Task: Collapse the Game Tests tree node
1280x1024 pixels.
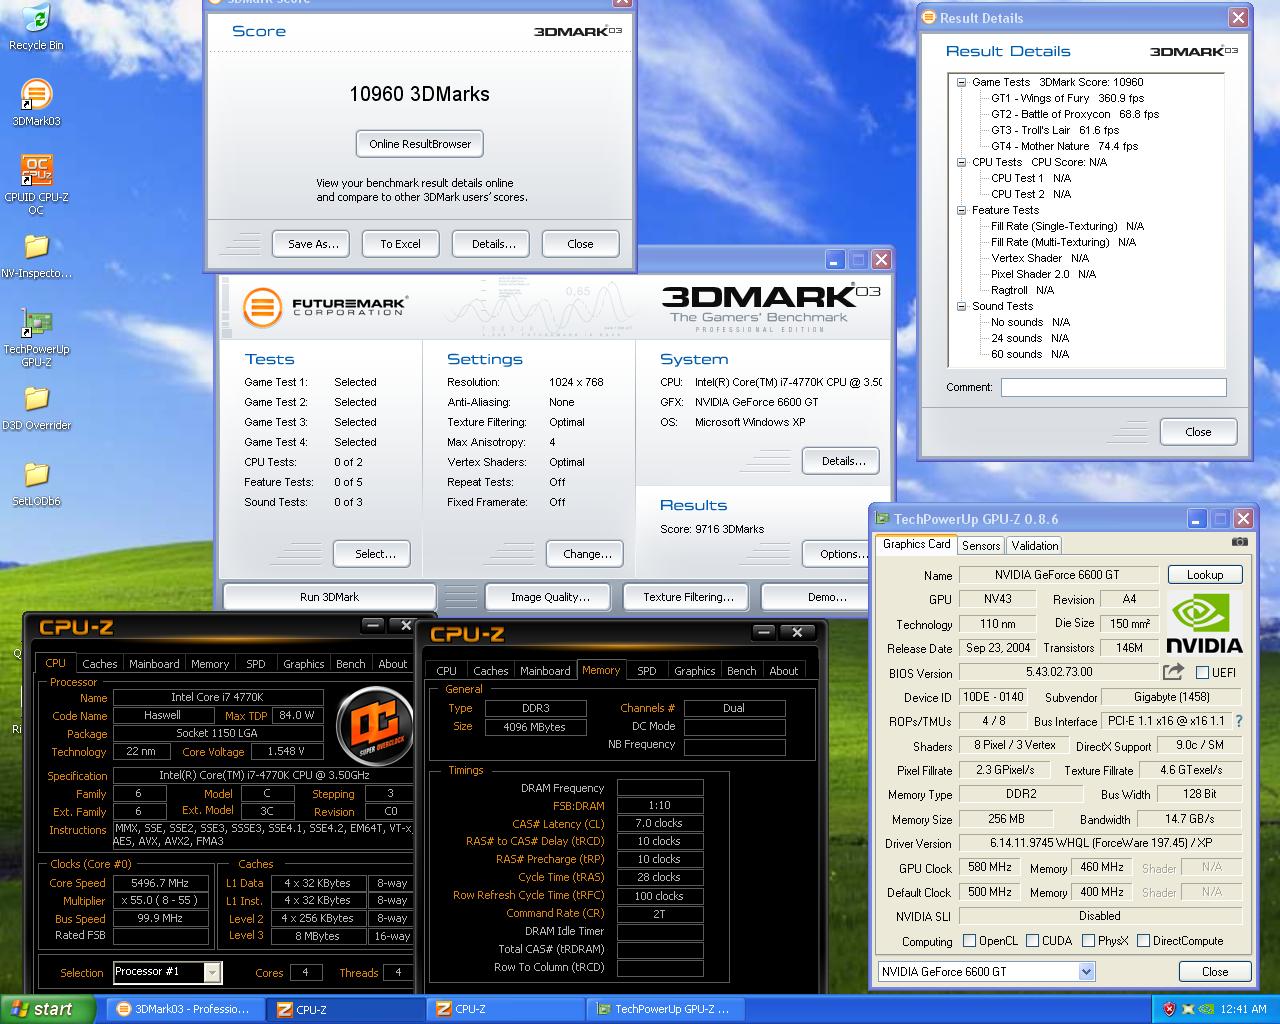Action: [961, 82]
